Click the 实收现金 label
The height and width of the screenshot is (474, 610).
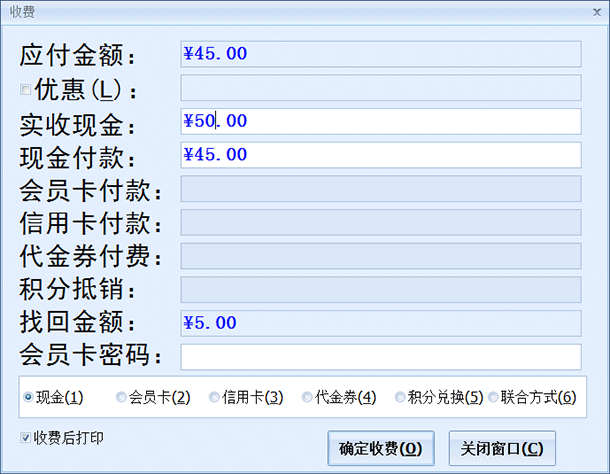pyautogui.click(x=77, y=125)
